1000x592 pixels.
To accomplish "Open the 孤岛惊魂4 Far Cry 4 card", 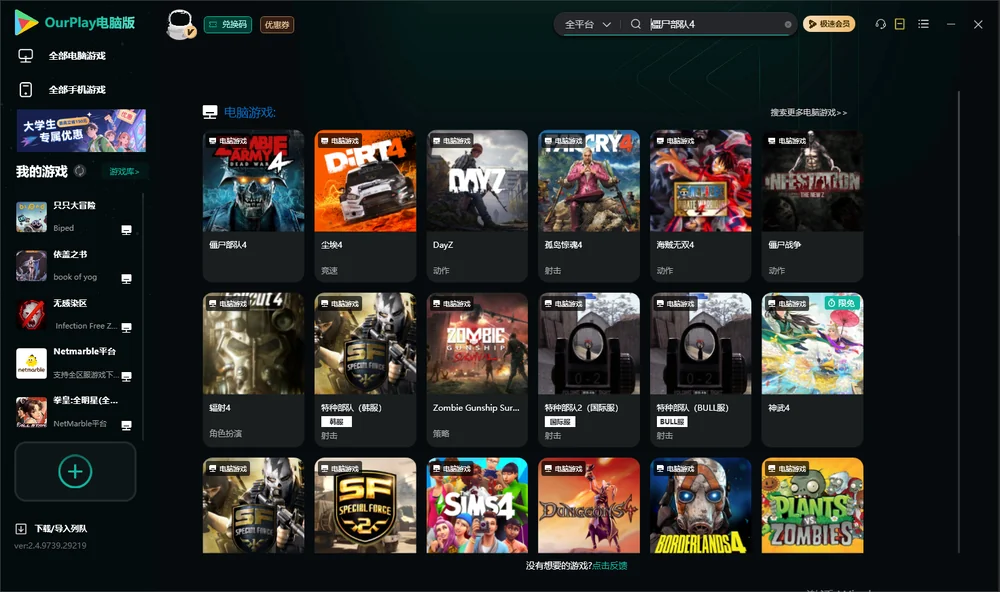I will pyautogui.click(x=589, y=205).
